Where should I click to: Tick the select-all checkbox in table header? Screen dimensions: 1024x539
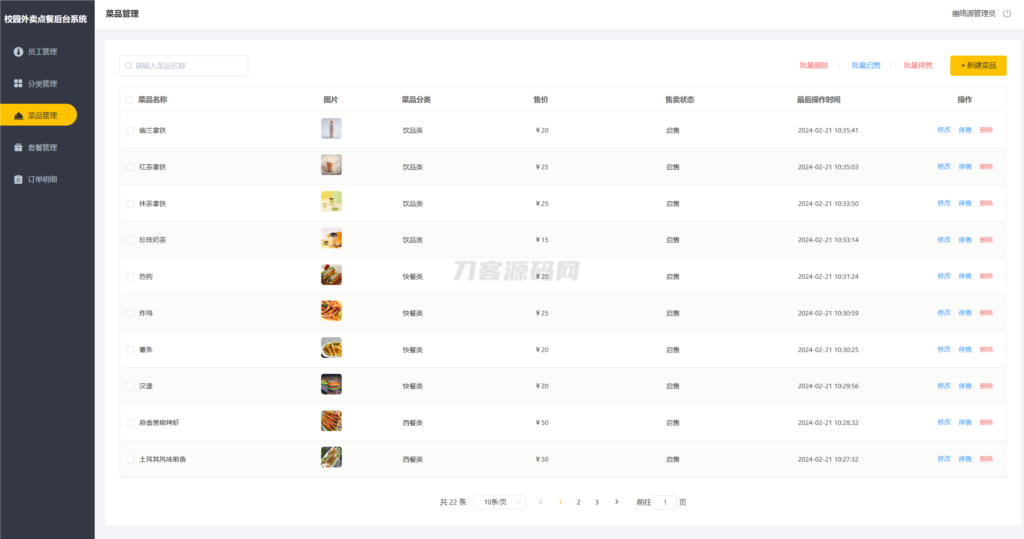(x=129, y=100)
